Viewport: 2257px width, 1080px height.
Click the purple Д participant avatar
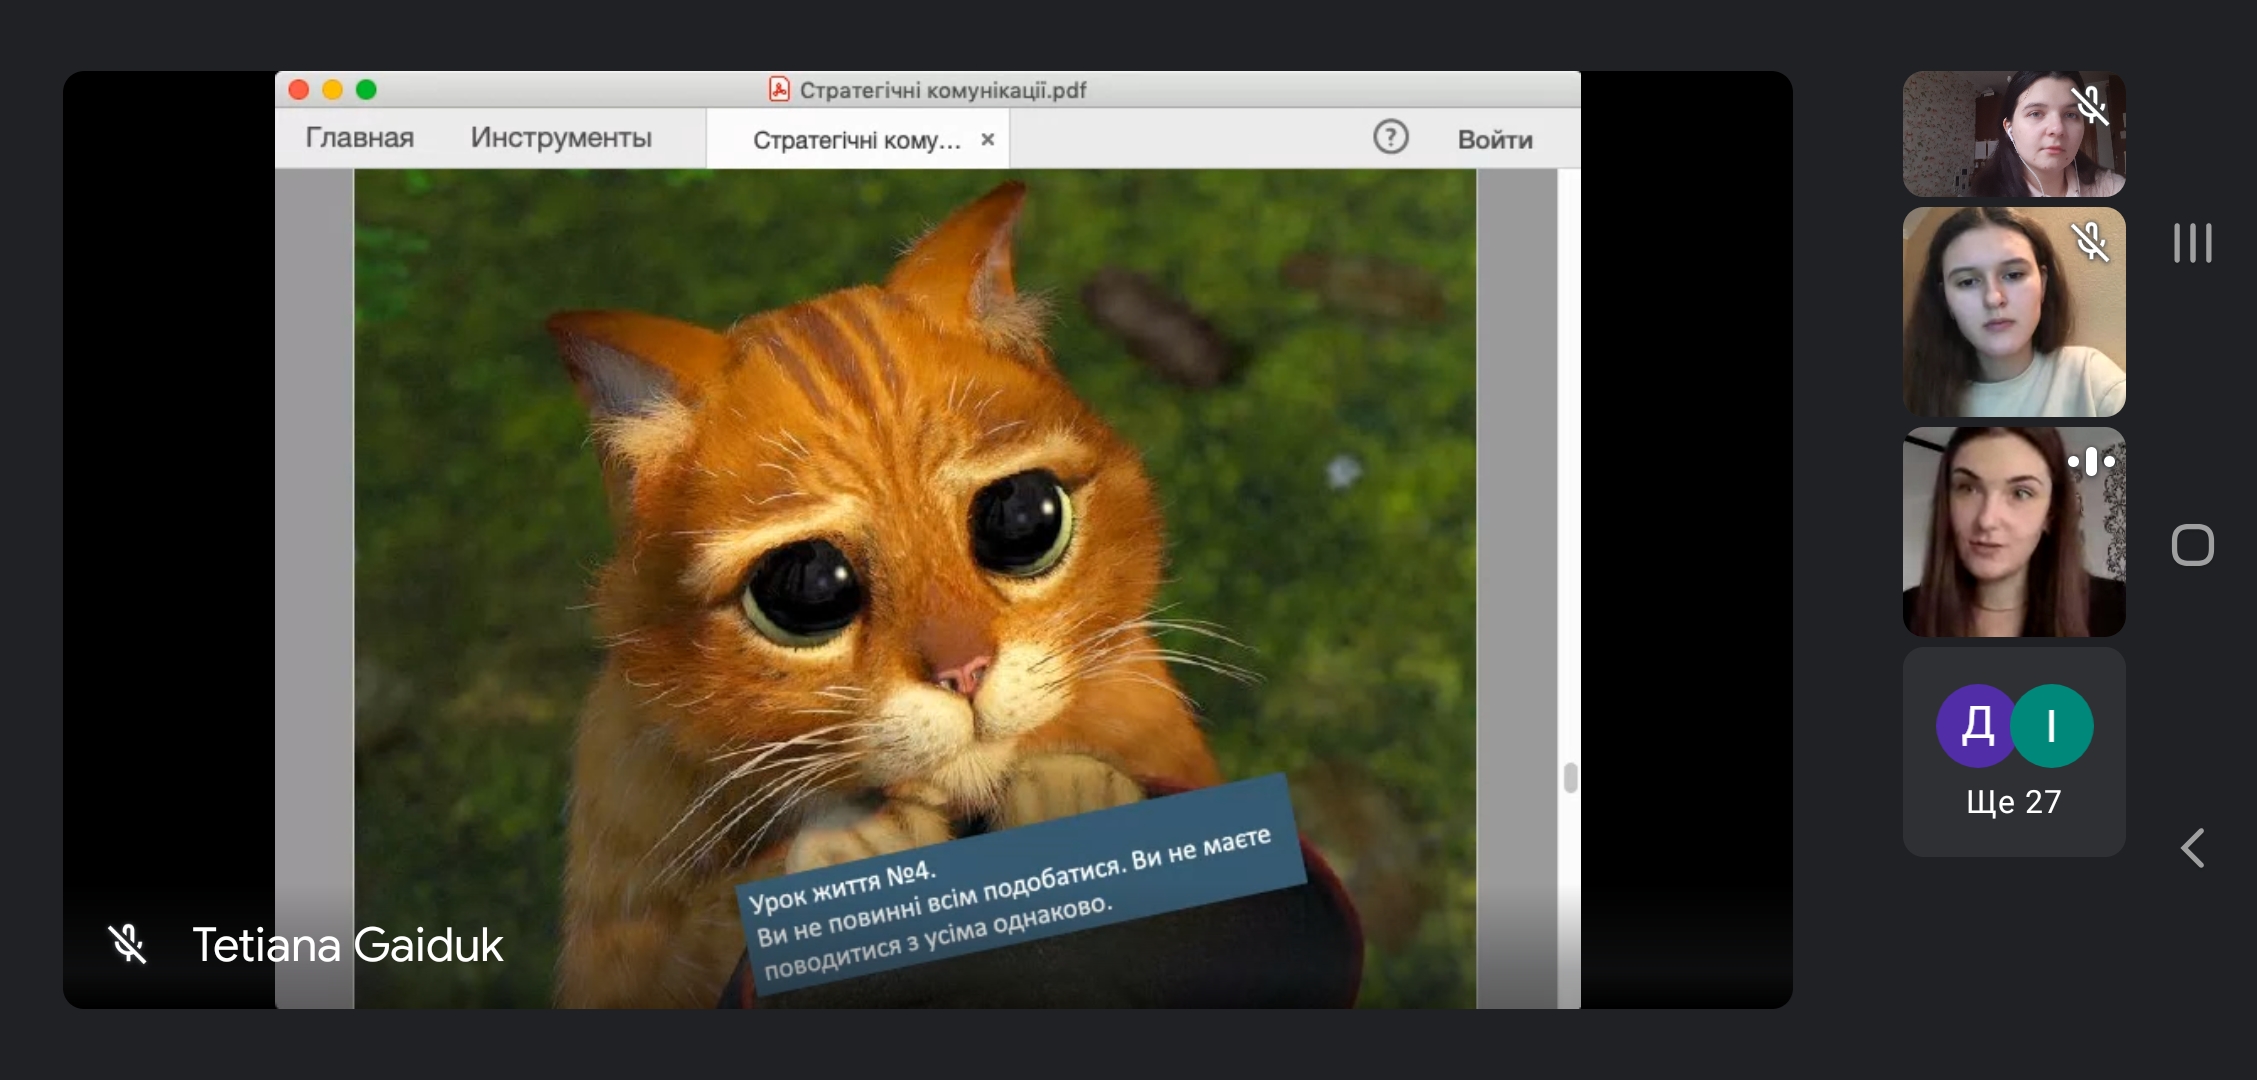click(x=1976, y=726)
